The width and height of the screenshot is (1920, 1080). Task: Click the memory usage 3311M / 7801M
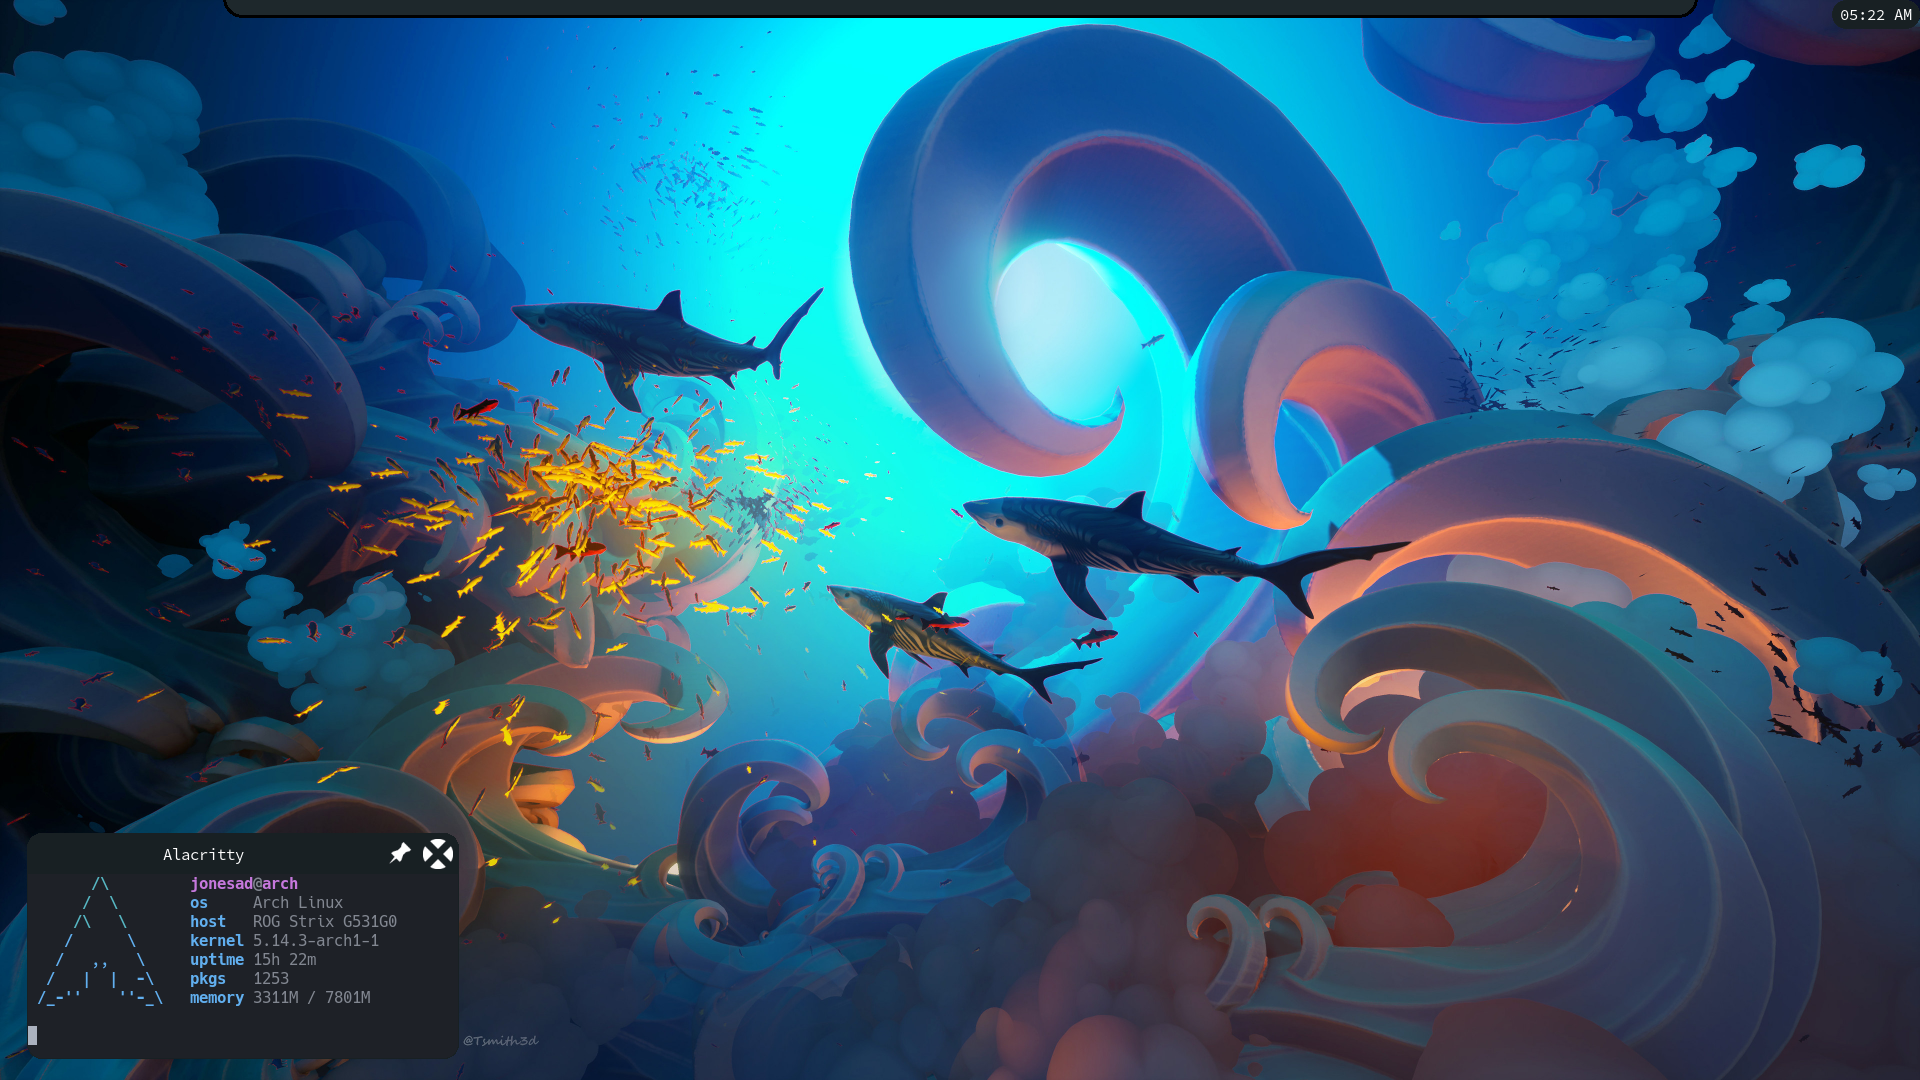pos(312,998)
